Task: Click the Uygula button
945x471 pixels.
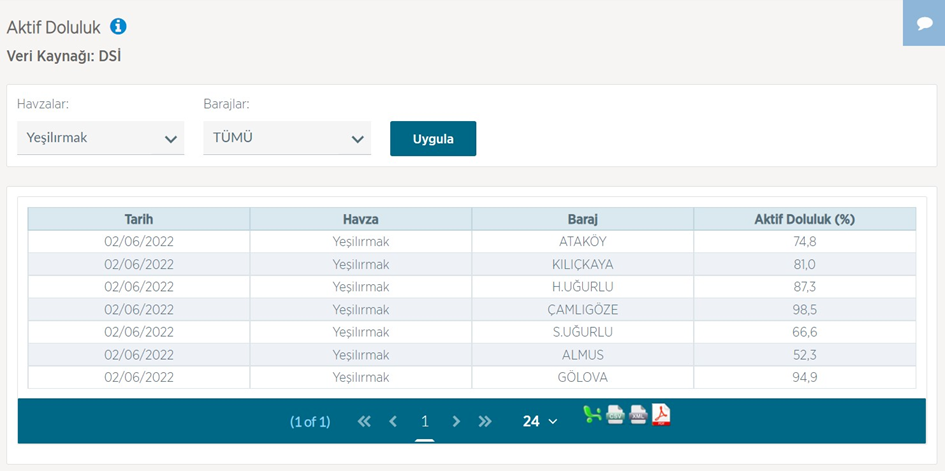Action: (x=433, y=139)
